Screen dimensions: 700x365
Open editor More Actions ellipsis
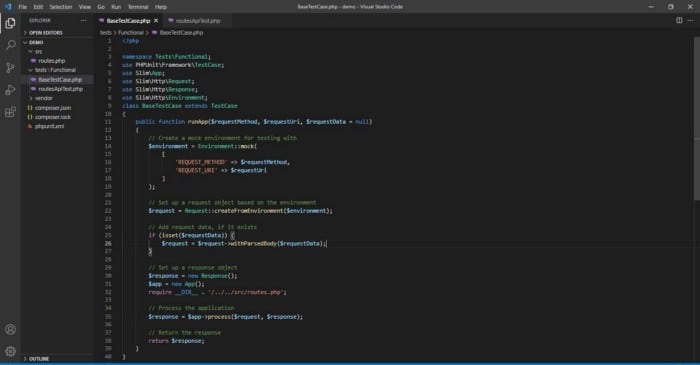(x=690, y=21)
